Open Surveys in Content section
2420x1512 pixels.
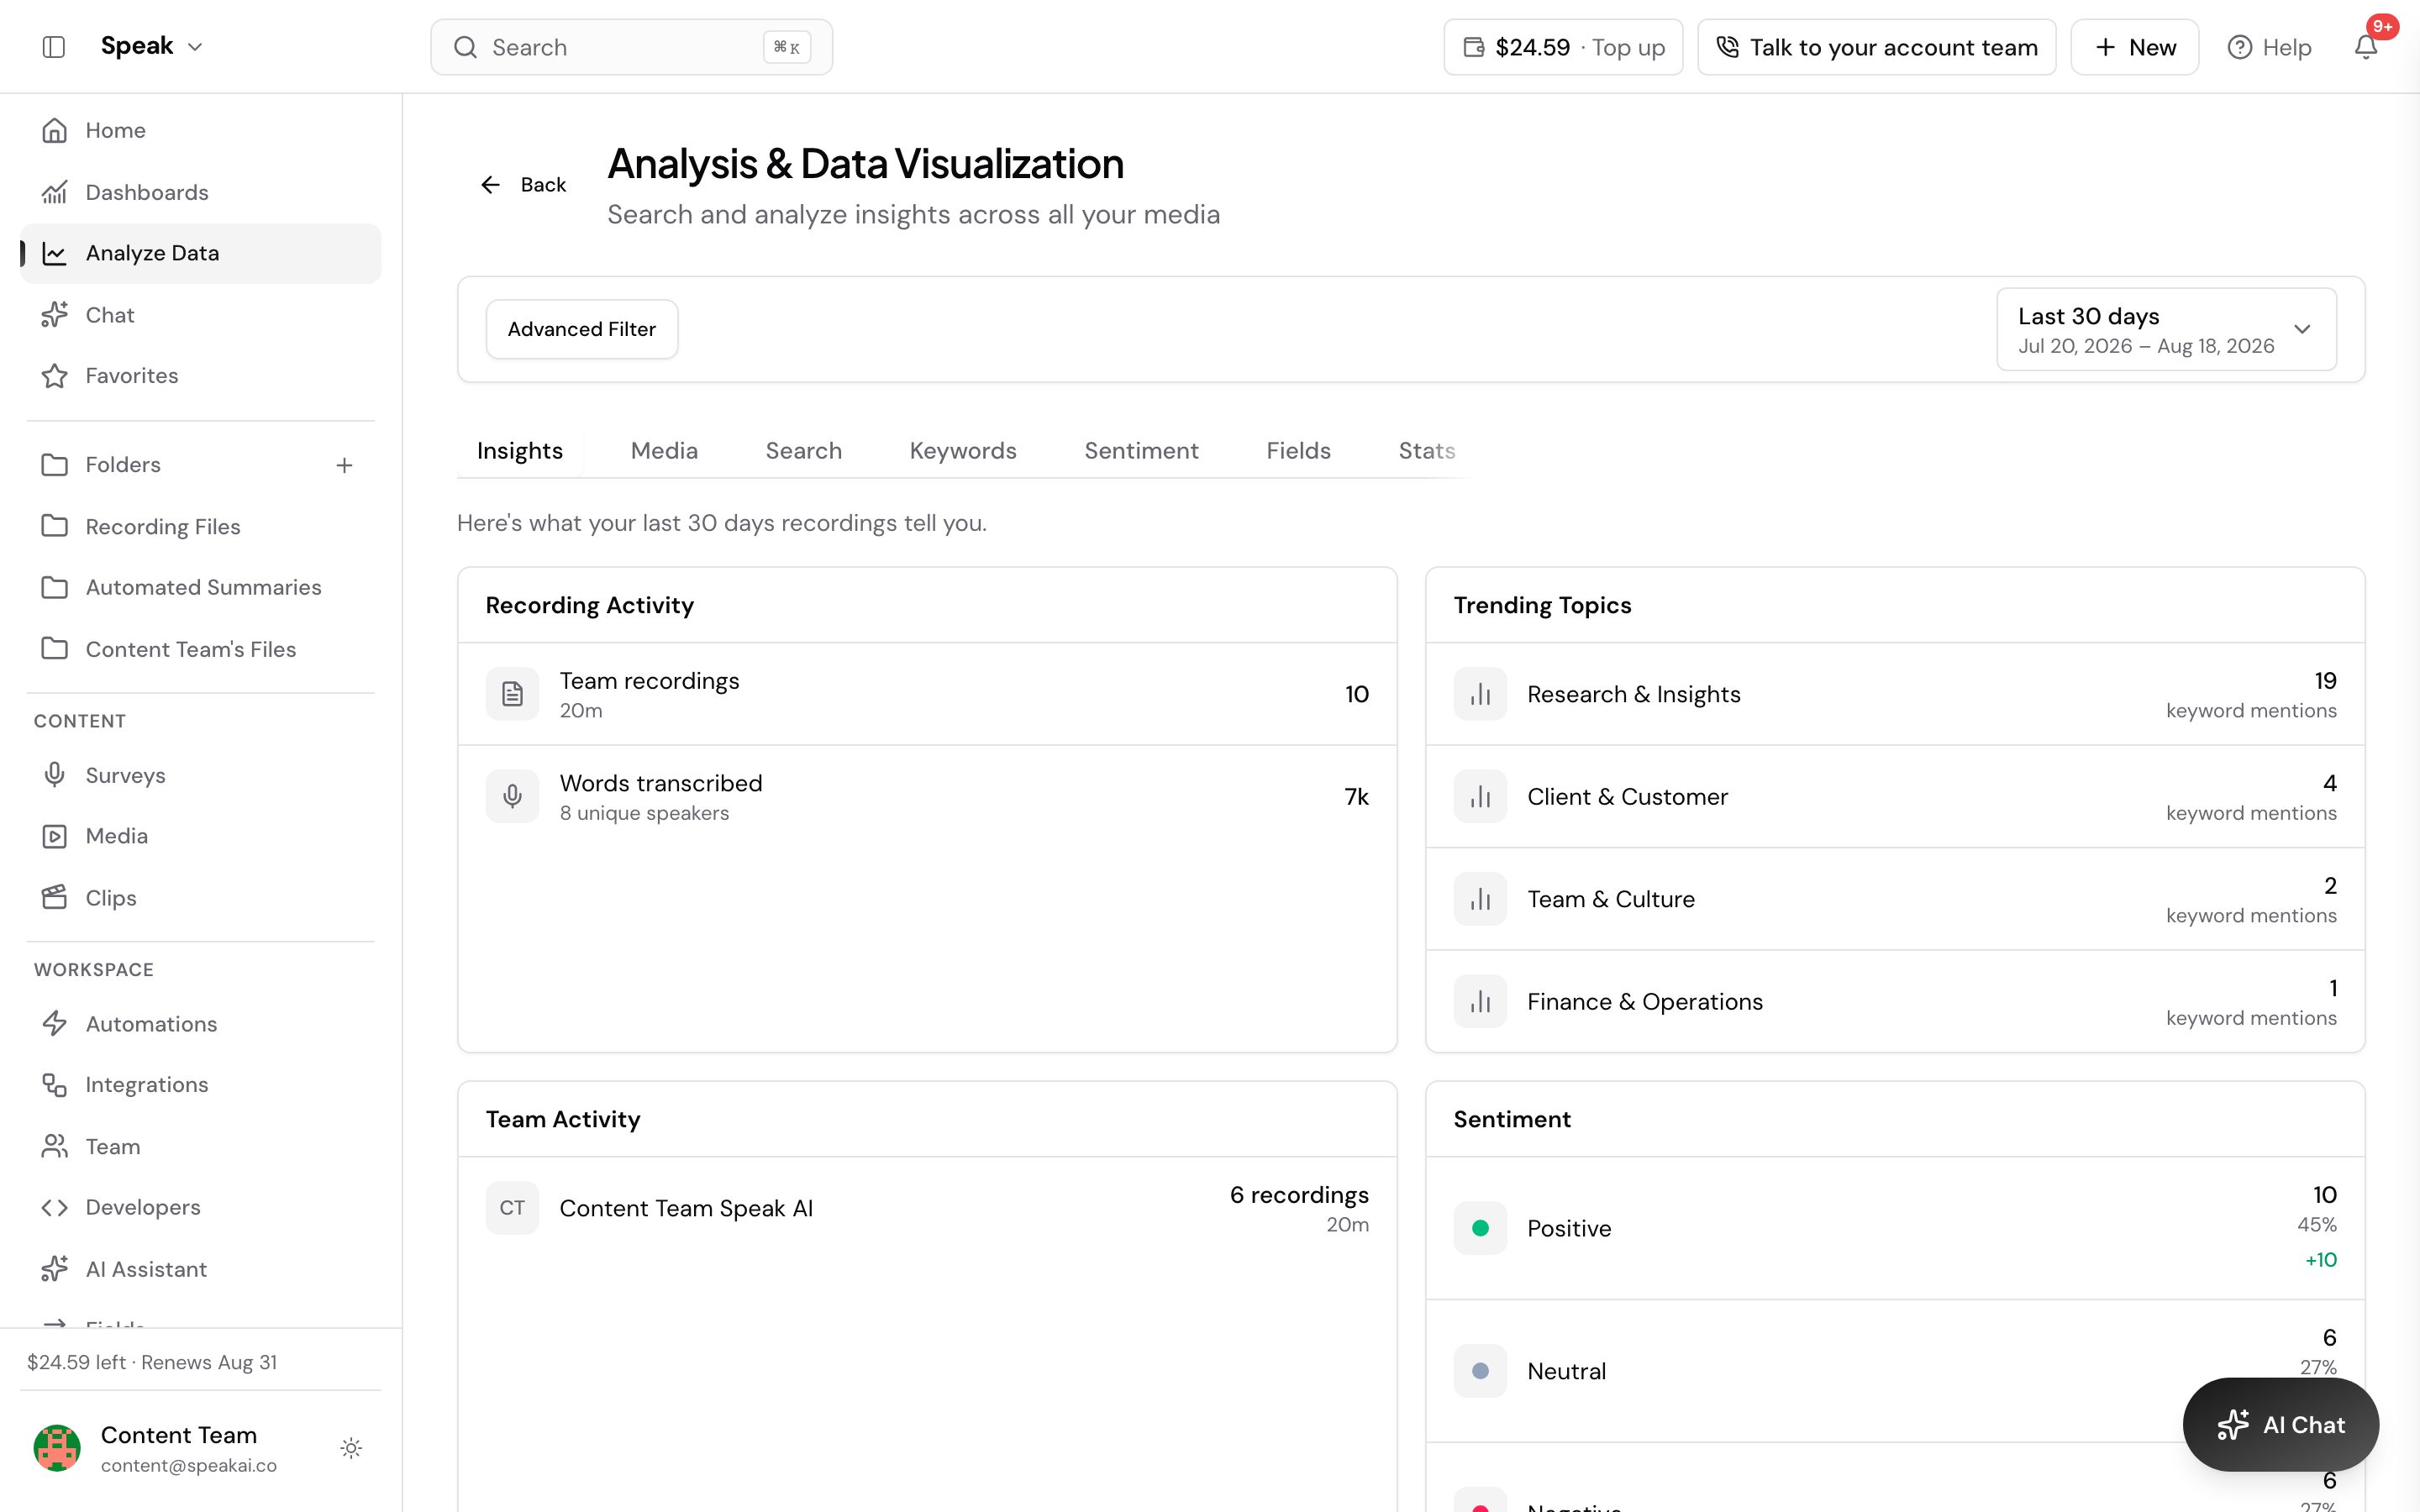200,775
